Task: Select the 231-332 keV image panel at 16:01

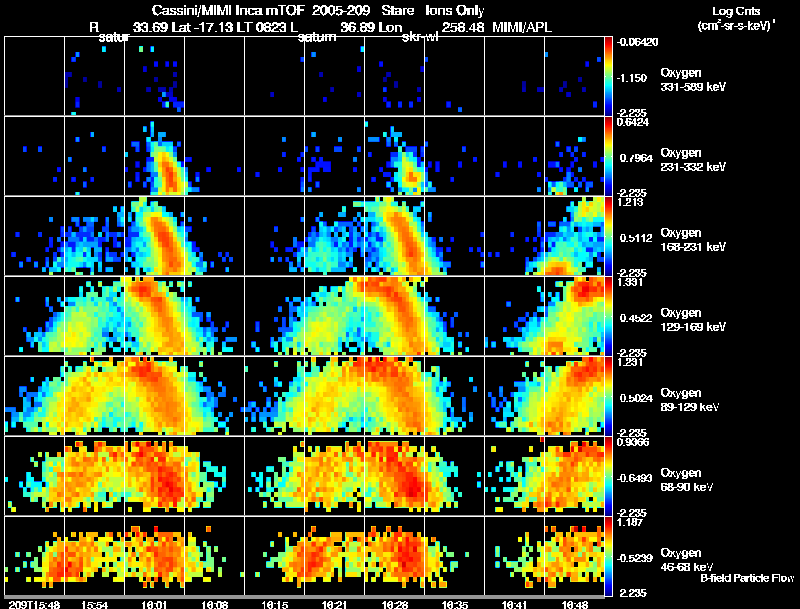Action: pyautogui.click(x=155, y=156)
